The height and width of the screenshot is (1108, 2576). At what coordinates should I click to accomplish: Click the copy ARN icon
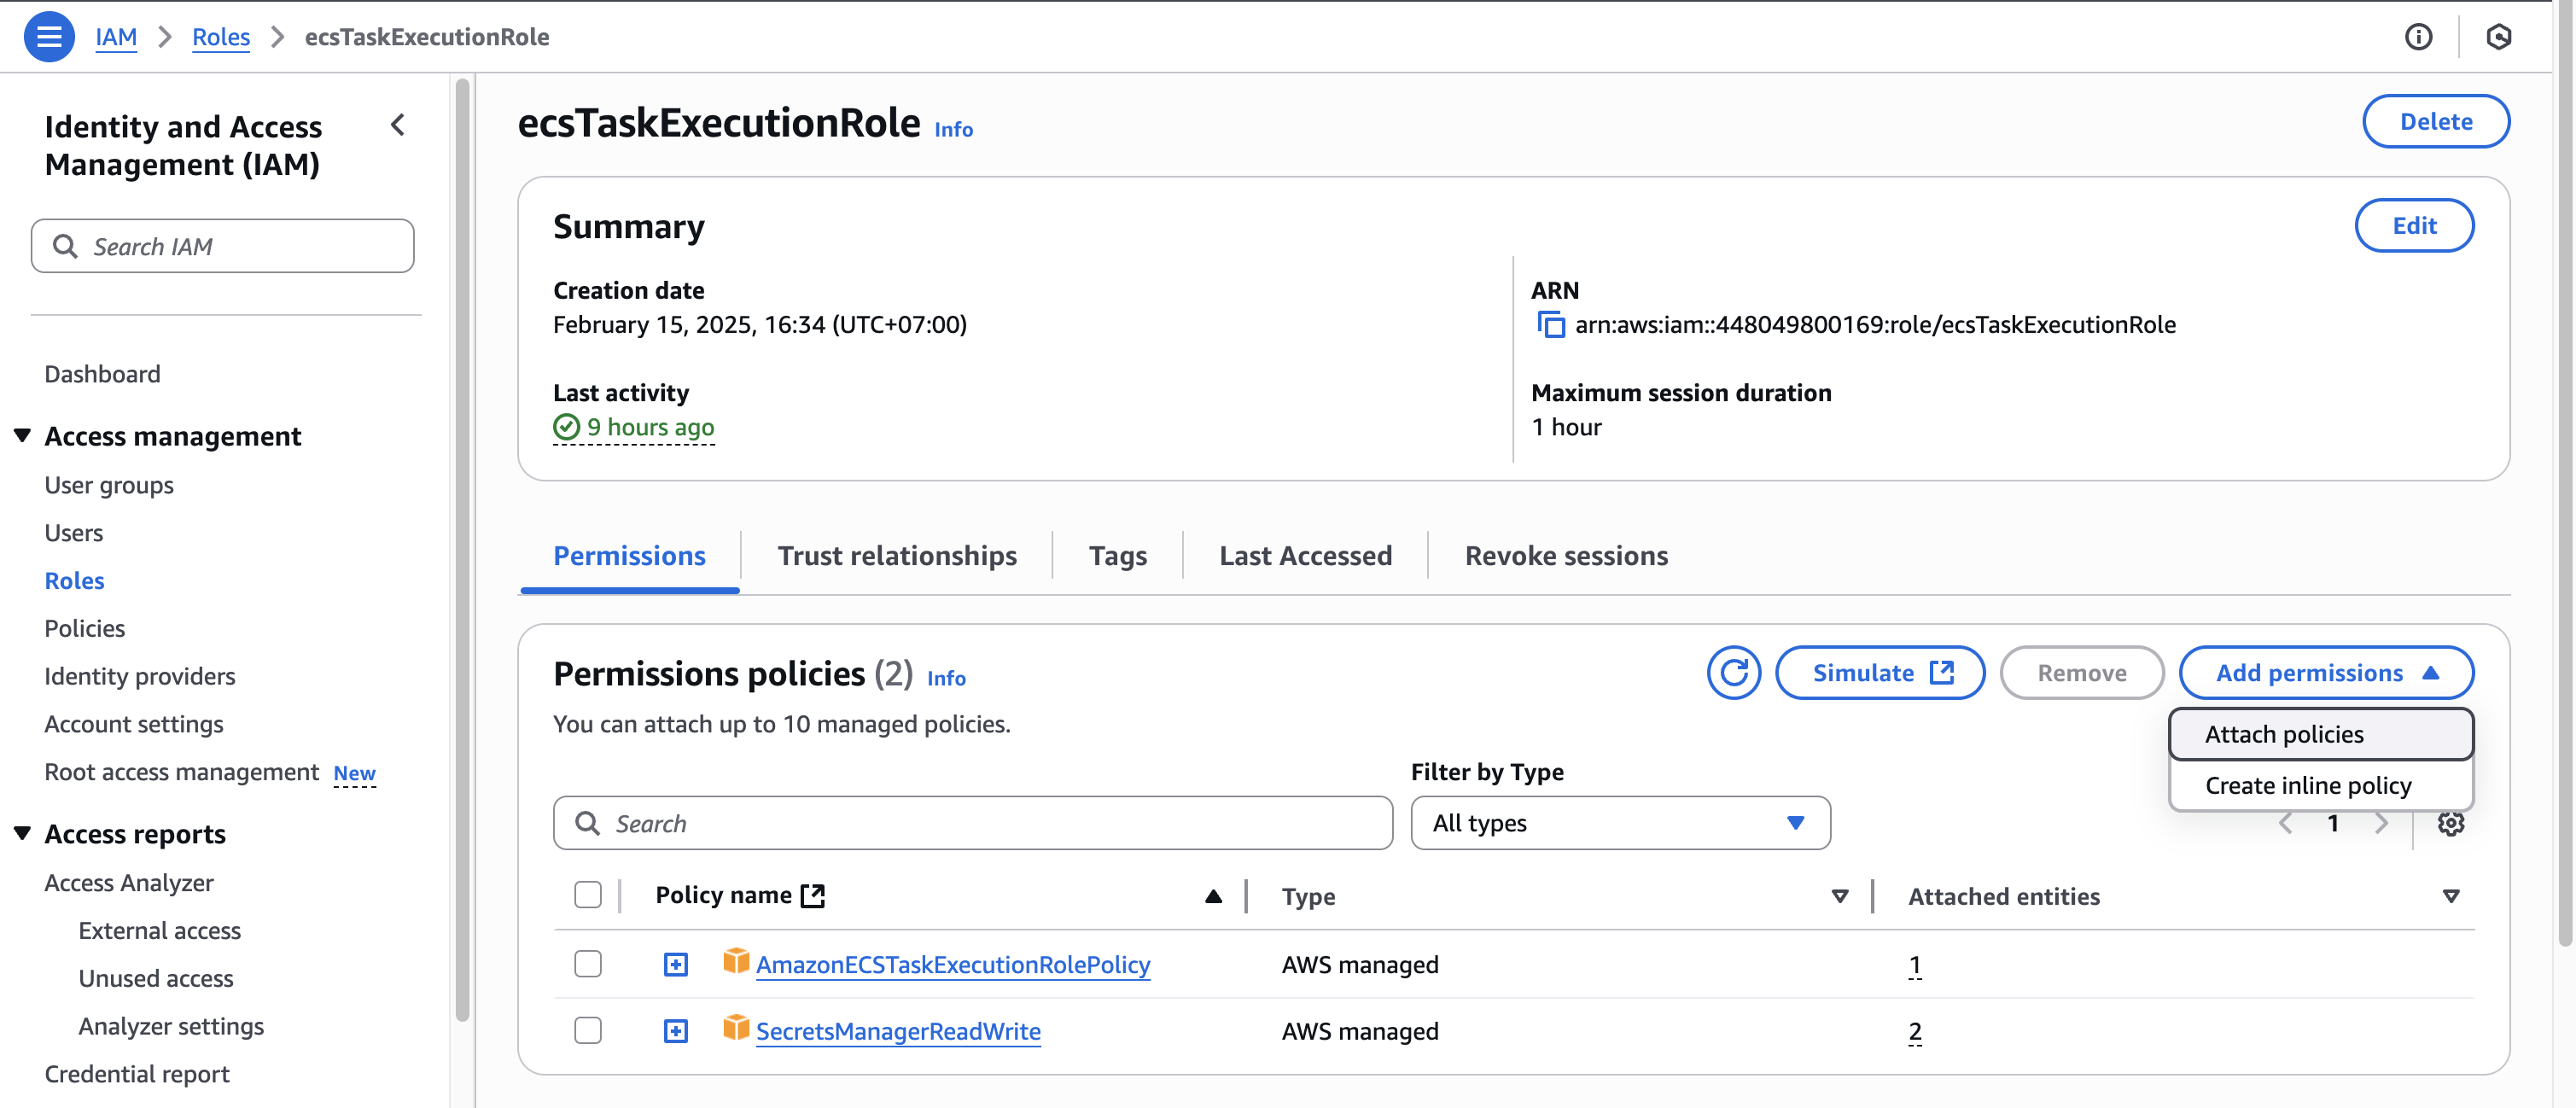pyautogui.click(x=1550, y=325)
